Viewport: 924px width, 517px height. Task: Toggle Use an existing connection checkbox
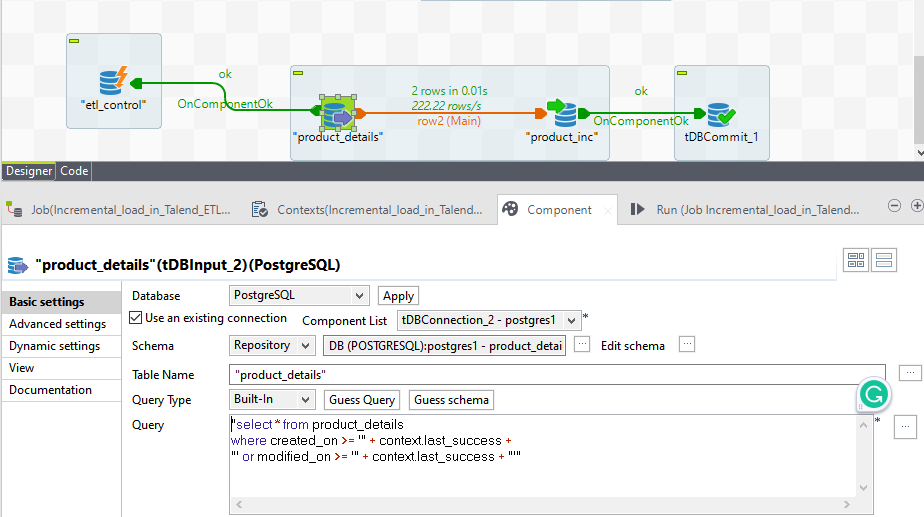pos(137,319)
